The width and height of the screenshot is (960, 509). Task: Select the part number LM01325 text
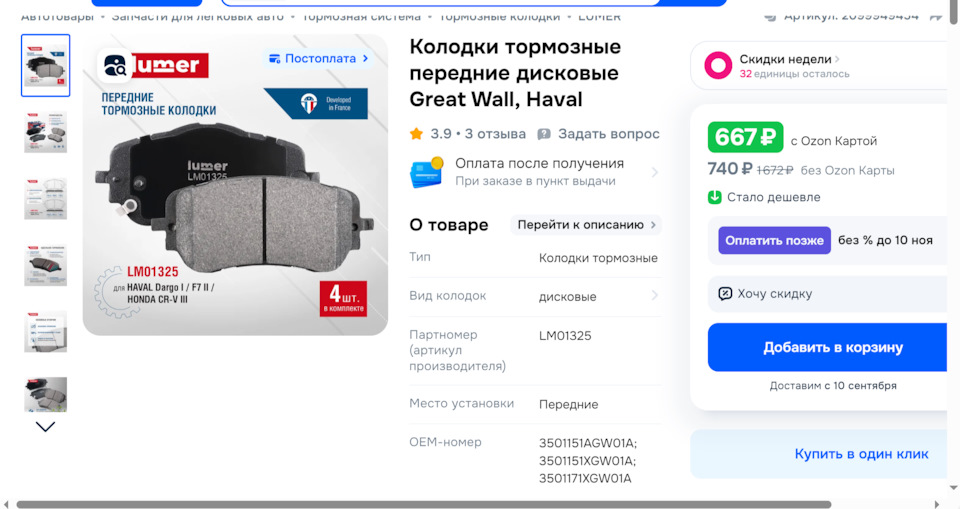[565, 336]
